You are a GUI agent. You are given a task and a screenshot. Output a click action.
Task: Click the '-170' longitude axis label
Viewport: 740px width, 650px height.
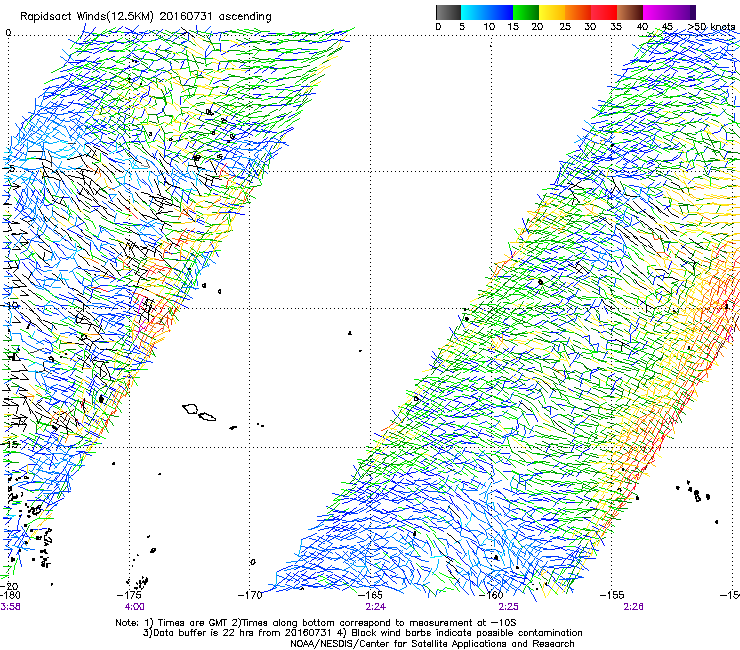[251, 595]
